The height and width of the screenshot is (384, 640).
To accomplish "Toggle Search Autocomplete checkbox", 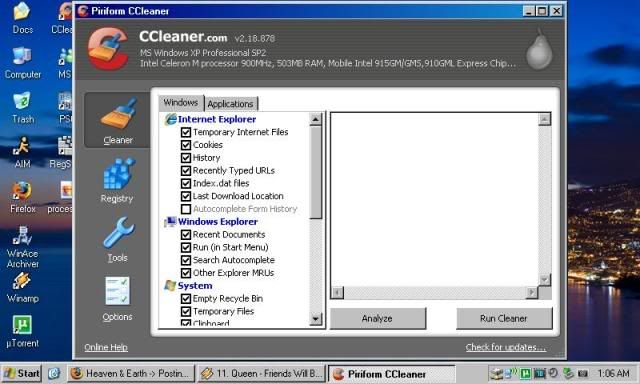I will point(186,260).
